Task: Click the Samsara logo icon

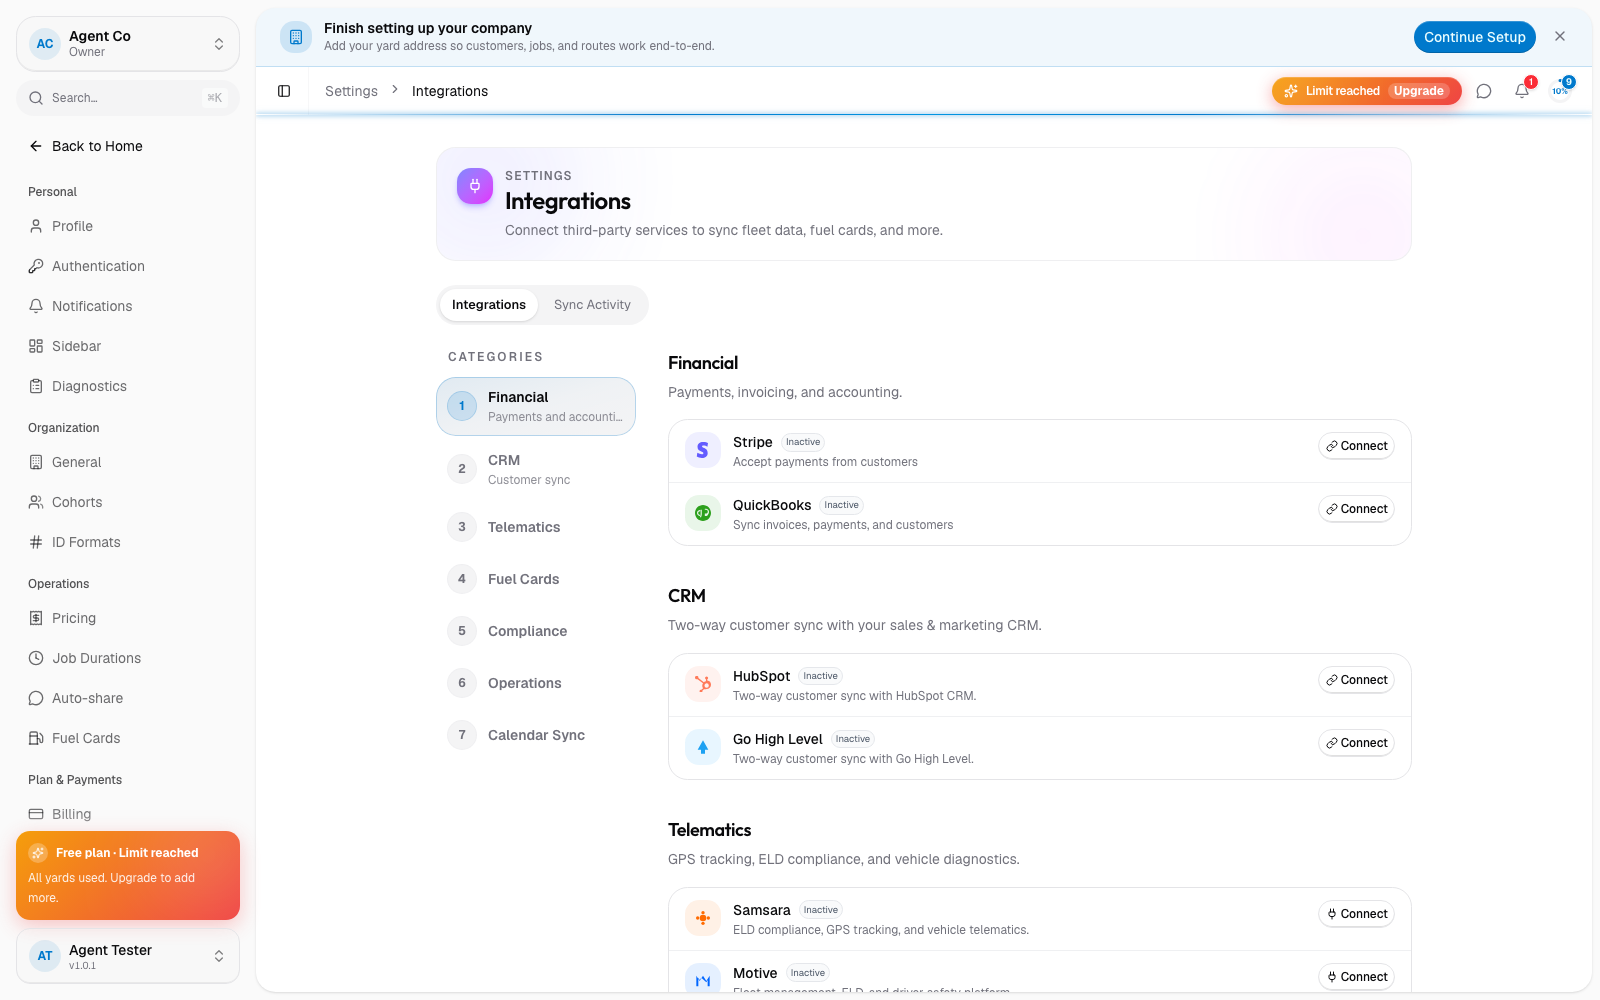Action: pos(703,919)
